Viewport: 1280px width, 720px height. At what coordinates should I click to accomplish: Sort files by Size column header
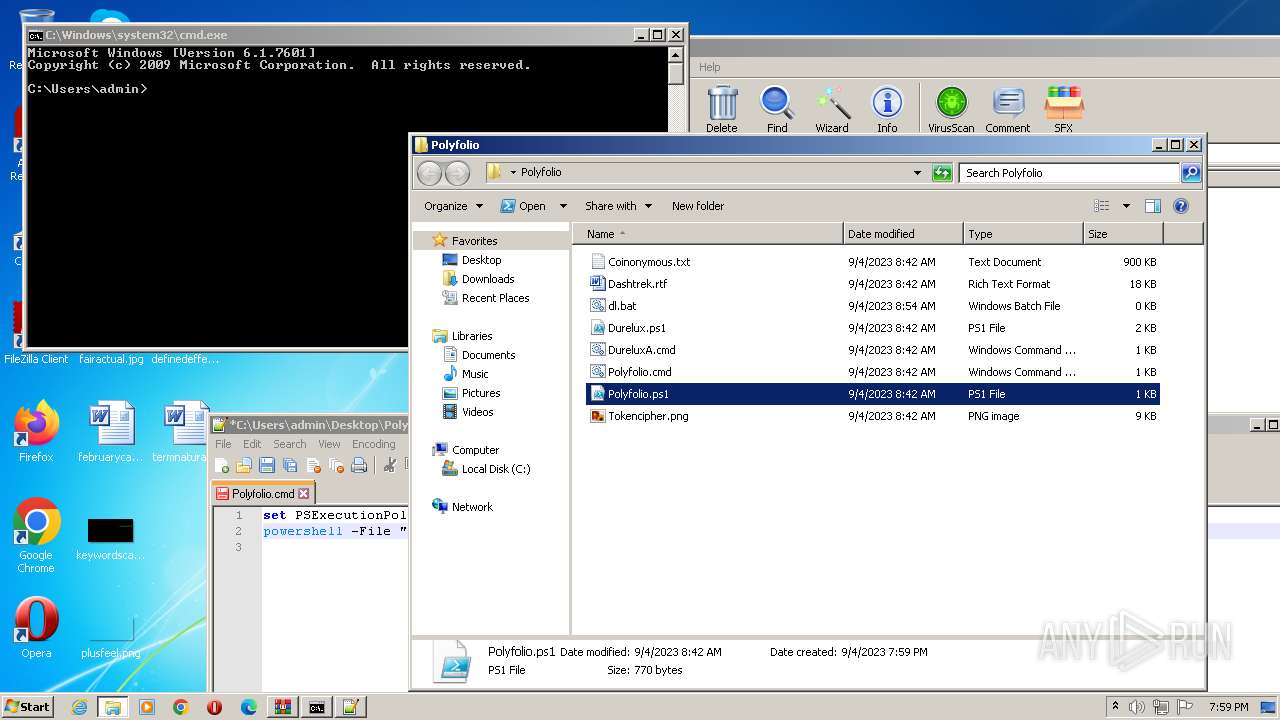(x=1123, y=234)
